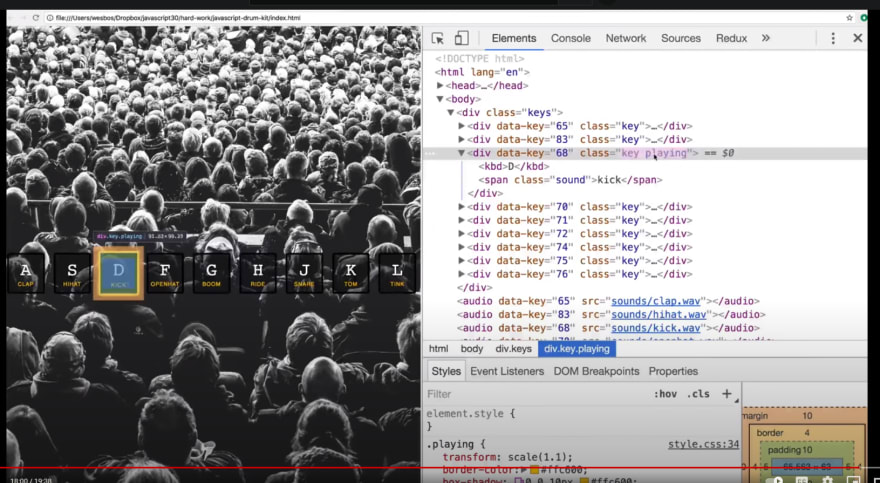Viewport: 880px width, 483px height.
Task: Open the Network tab
Action: [626, 38]
